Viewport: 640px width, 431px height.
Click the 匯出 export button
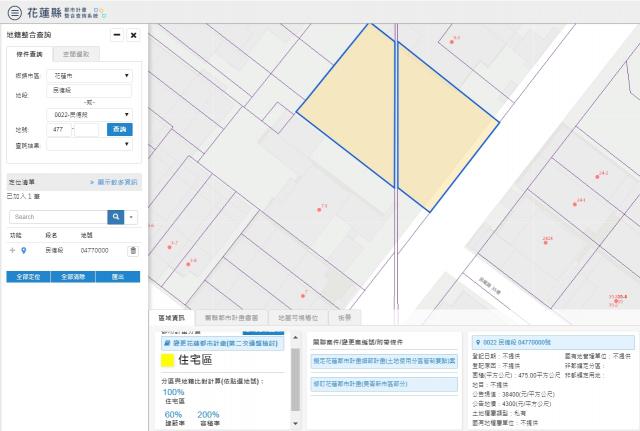coord(118,276)
